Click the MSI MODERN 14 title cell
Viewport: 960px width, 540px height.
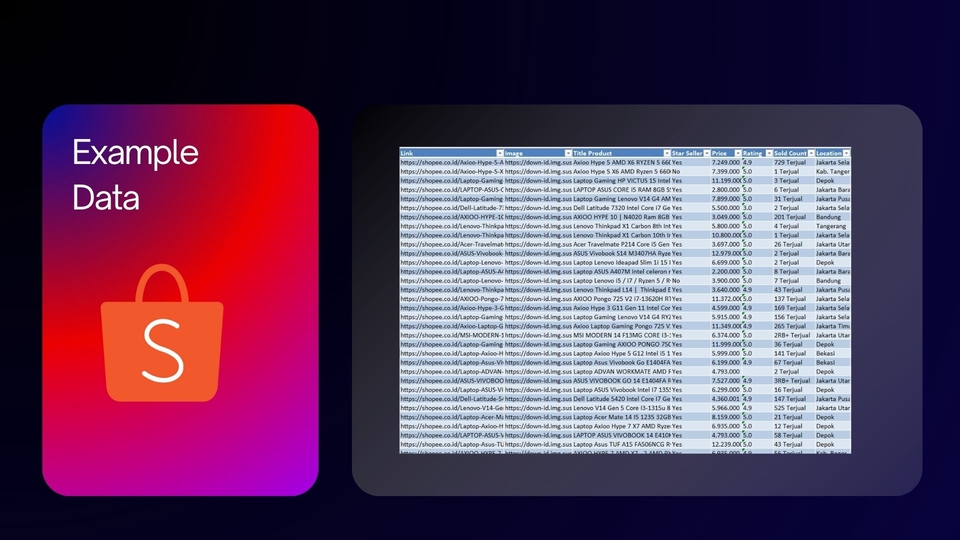click(620, 335)
